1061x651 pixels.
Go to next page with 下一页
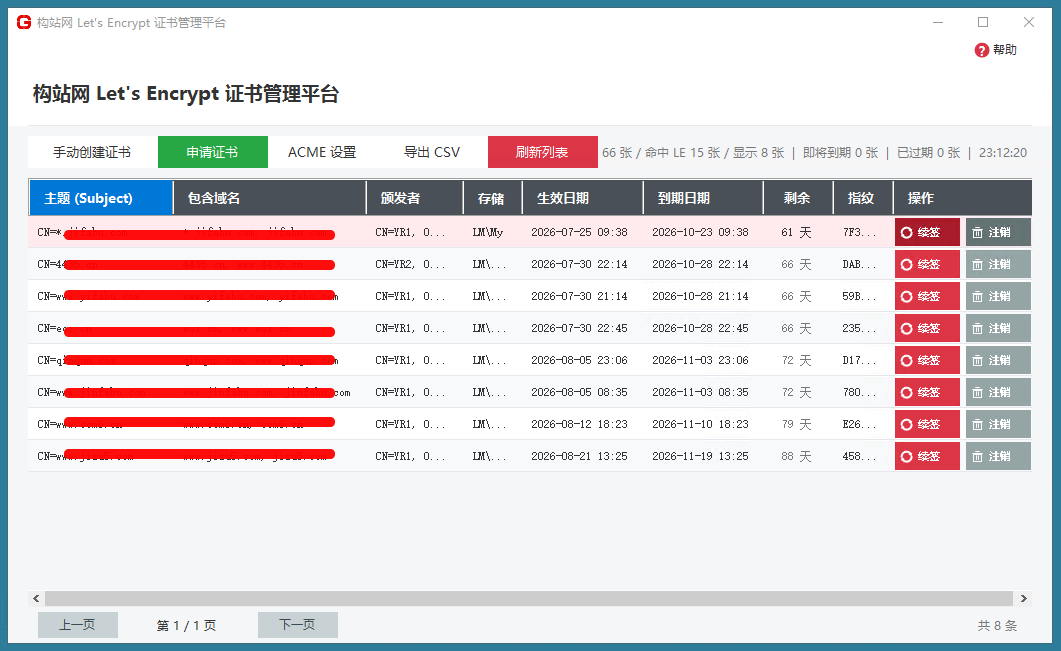[298, 625]
